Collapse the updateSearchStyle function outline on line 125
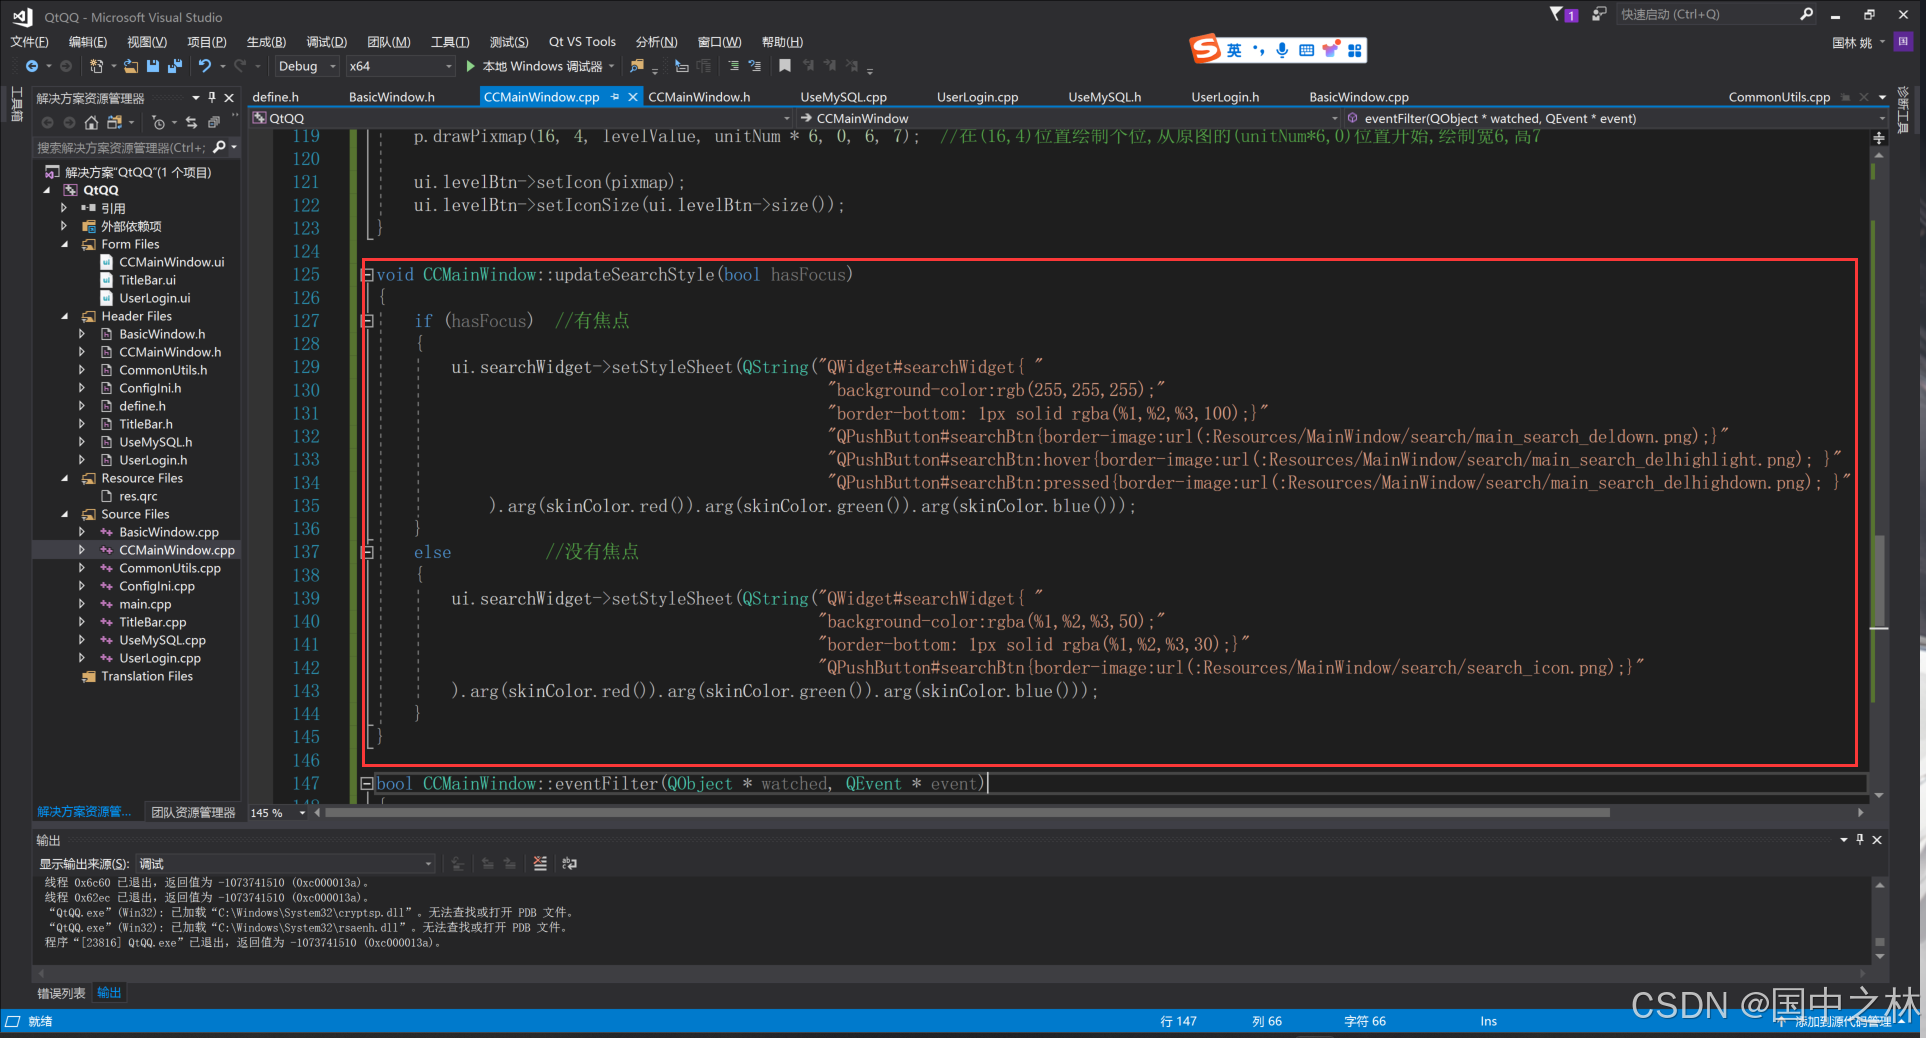The height and width of the screenshot is (1038, 1926). point(367,275)
